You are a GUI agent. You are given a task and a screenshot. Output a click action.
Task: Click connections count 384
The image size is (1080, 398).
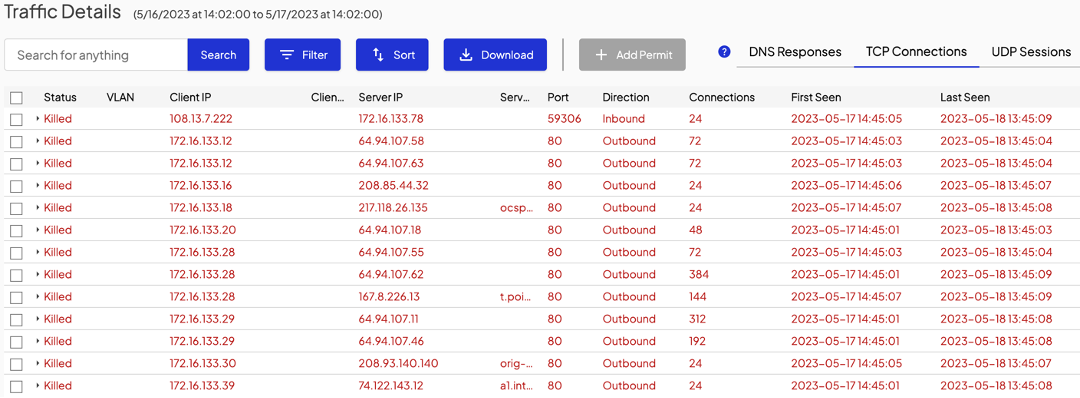698,274
